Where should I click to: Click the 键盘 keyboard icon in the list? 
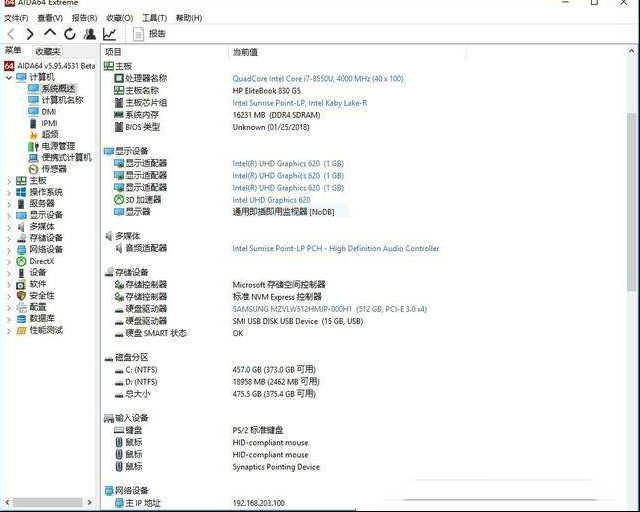[x=119, y=430]
